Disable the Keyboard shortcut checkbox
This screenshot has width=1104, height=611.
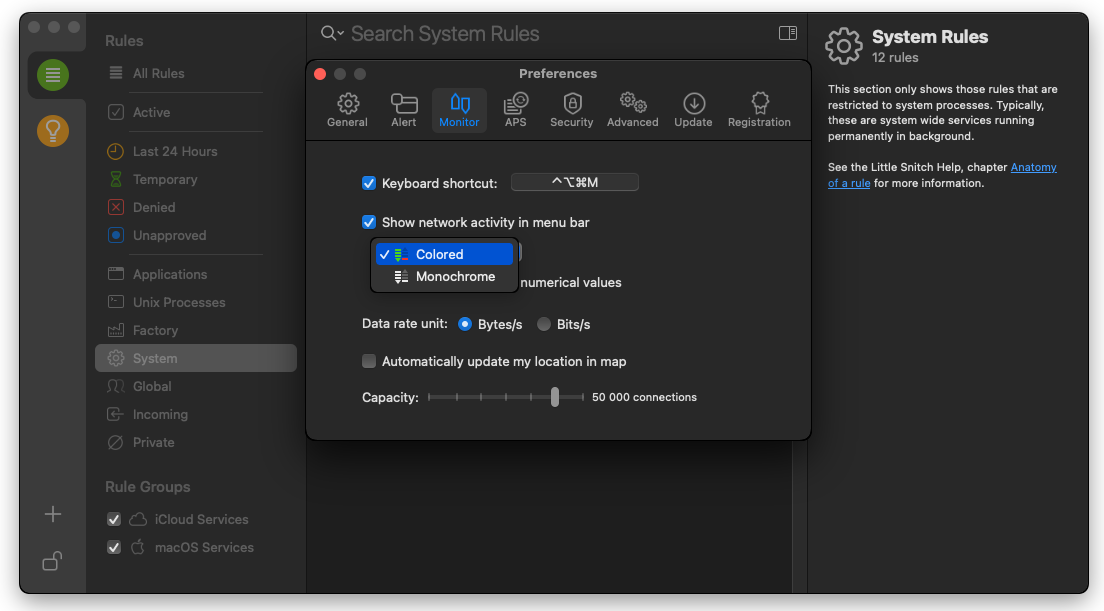pos(369,183)
